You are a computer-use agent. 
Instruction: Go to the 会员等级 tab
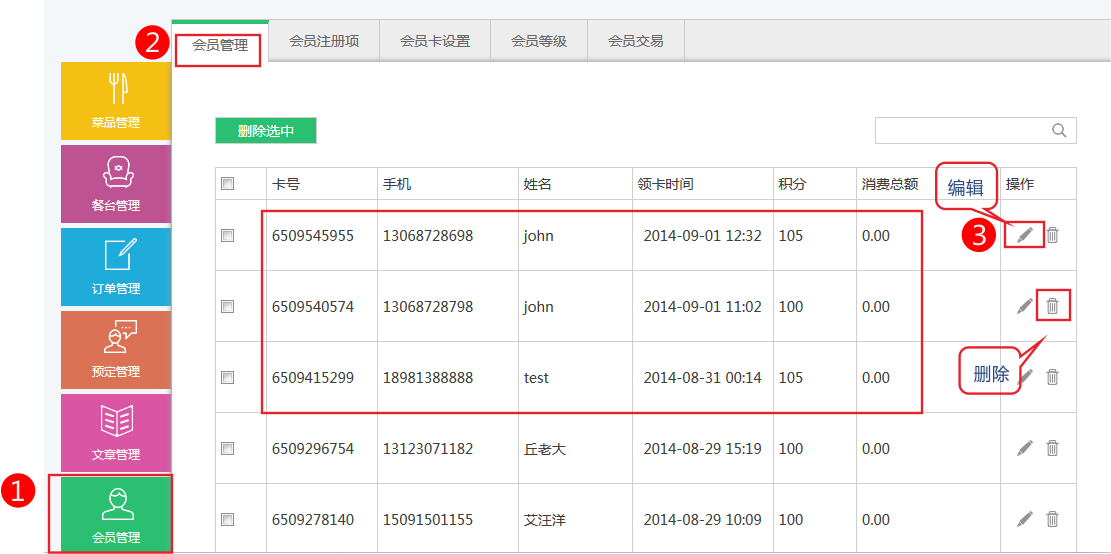click(x=539, y=42)
